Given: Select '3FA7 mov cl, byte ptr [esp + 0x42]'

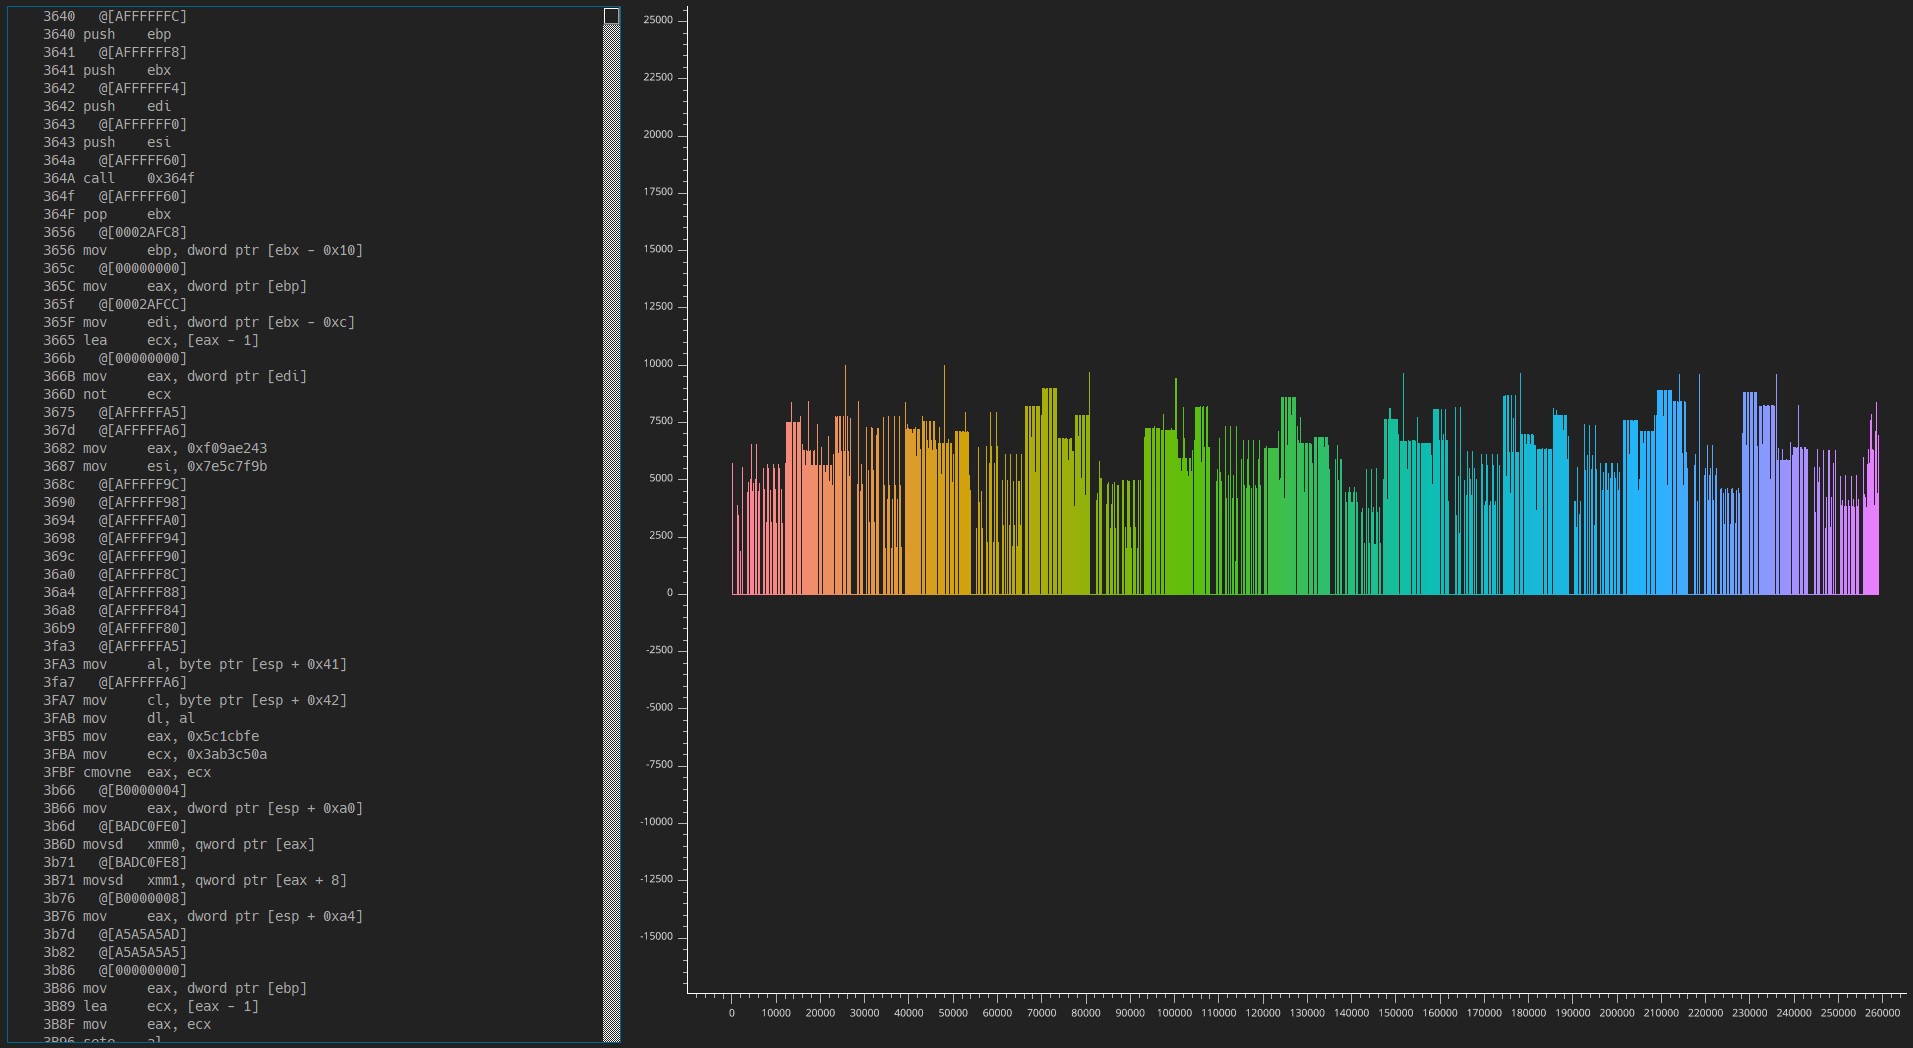Looking at the screenshot, I should [x=305, y=700].
